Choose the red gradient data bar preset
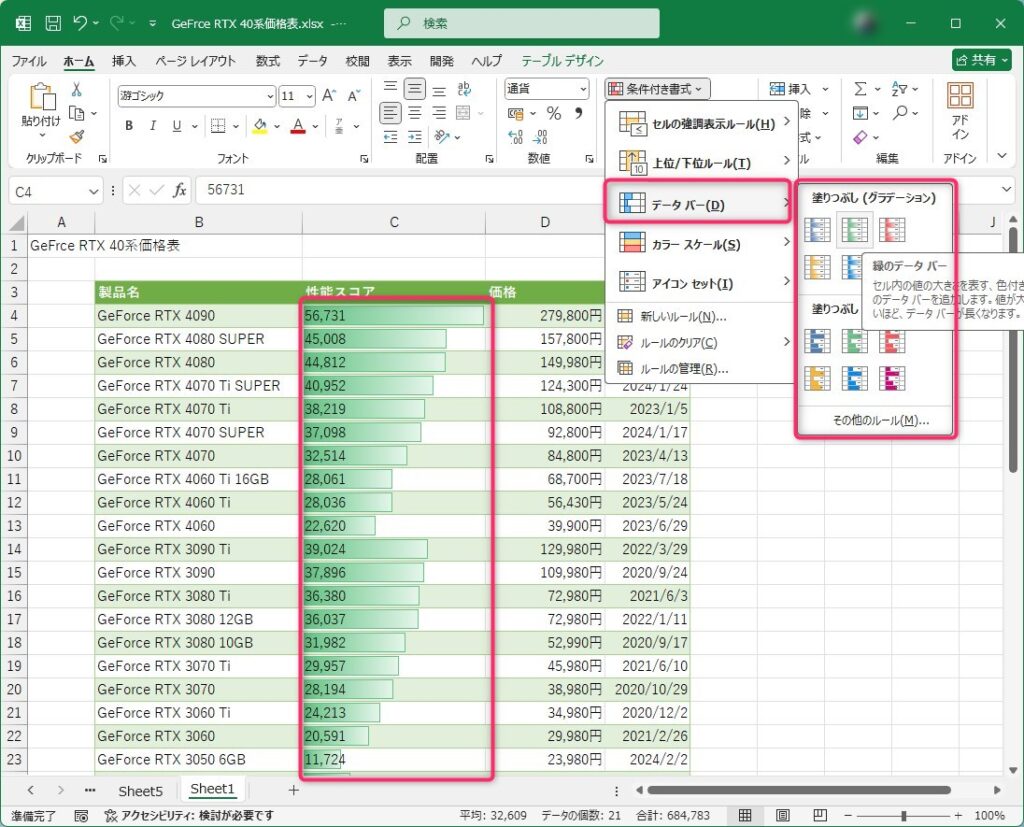The image size is (1024, 827). coord(892,230)
